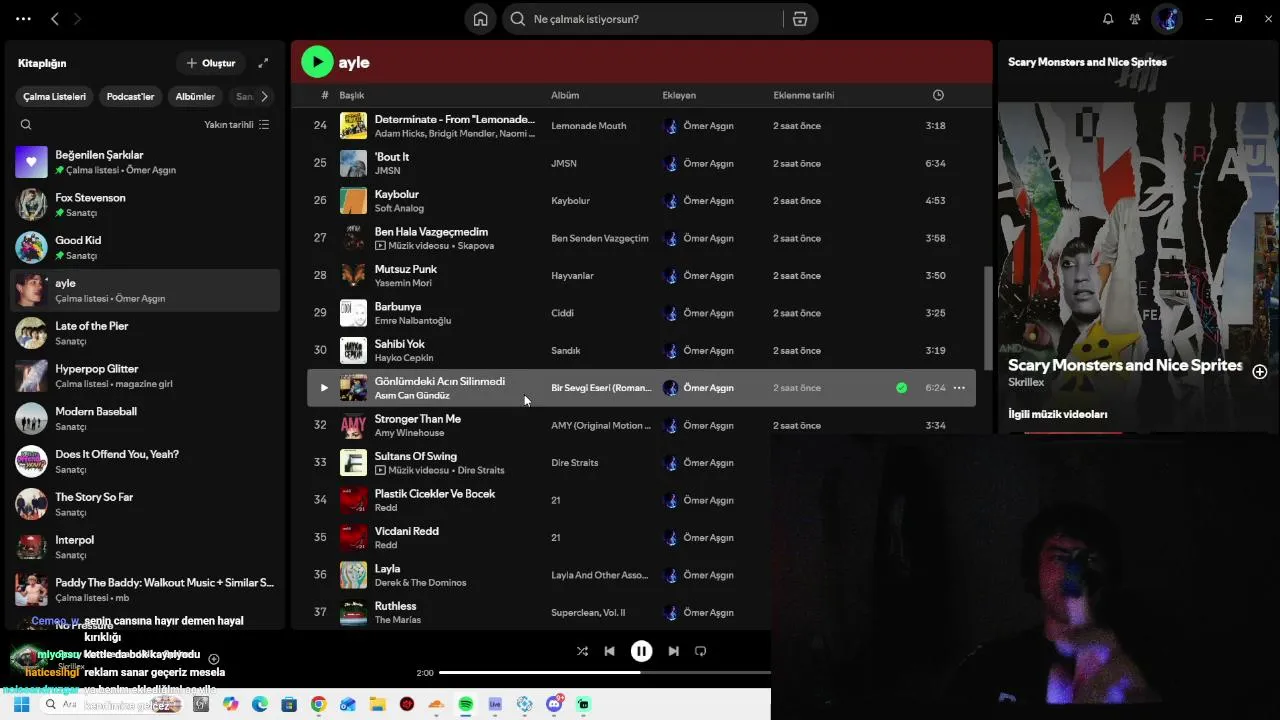This screenshot has width=1280, height=720.
Task: Search within your library using the magnifier
Action: (26, 125)
